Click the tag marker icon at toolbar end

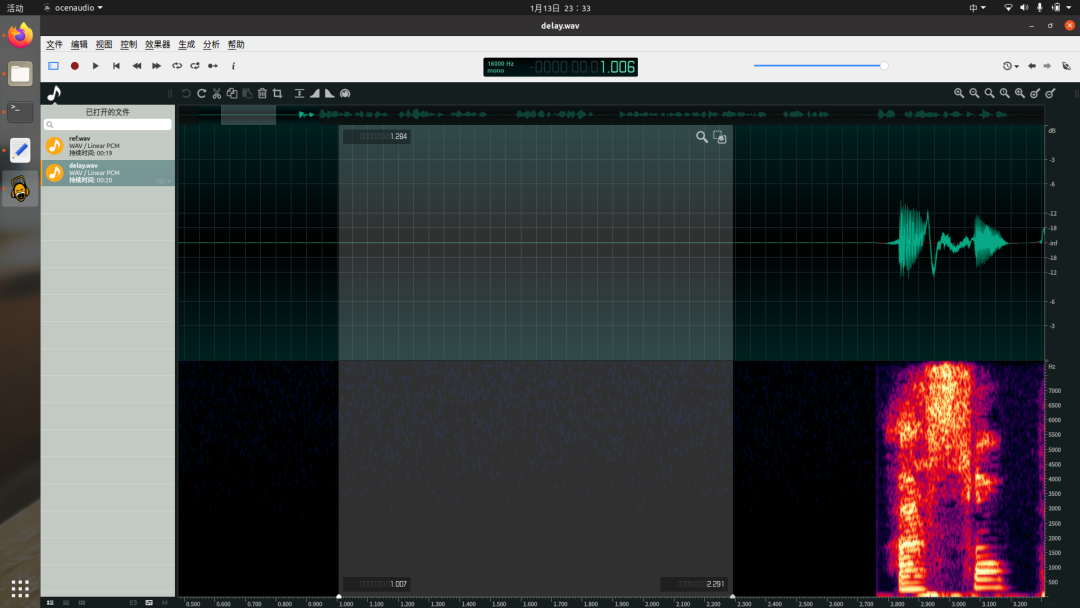tap(1066, 66)
